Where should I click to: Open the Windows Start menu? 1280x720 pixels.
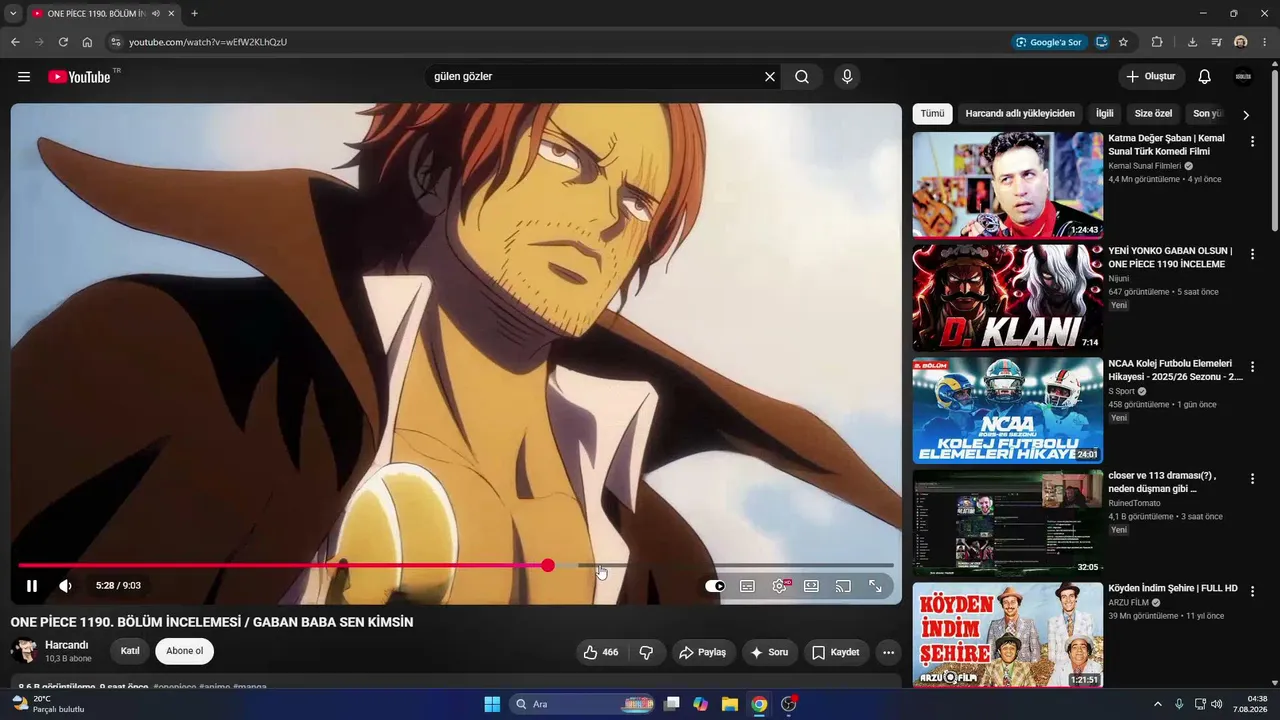(492, 704)
